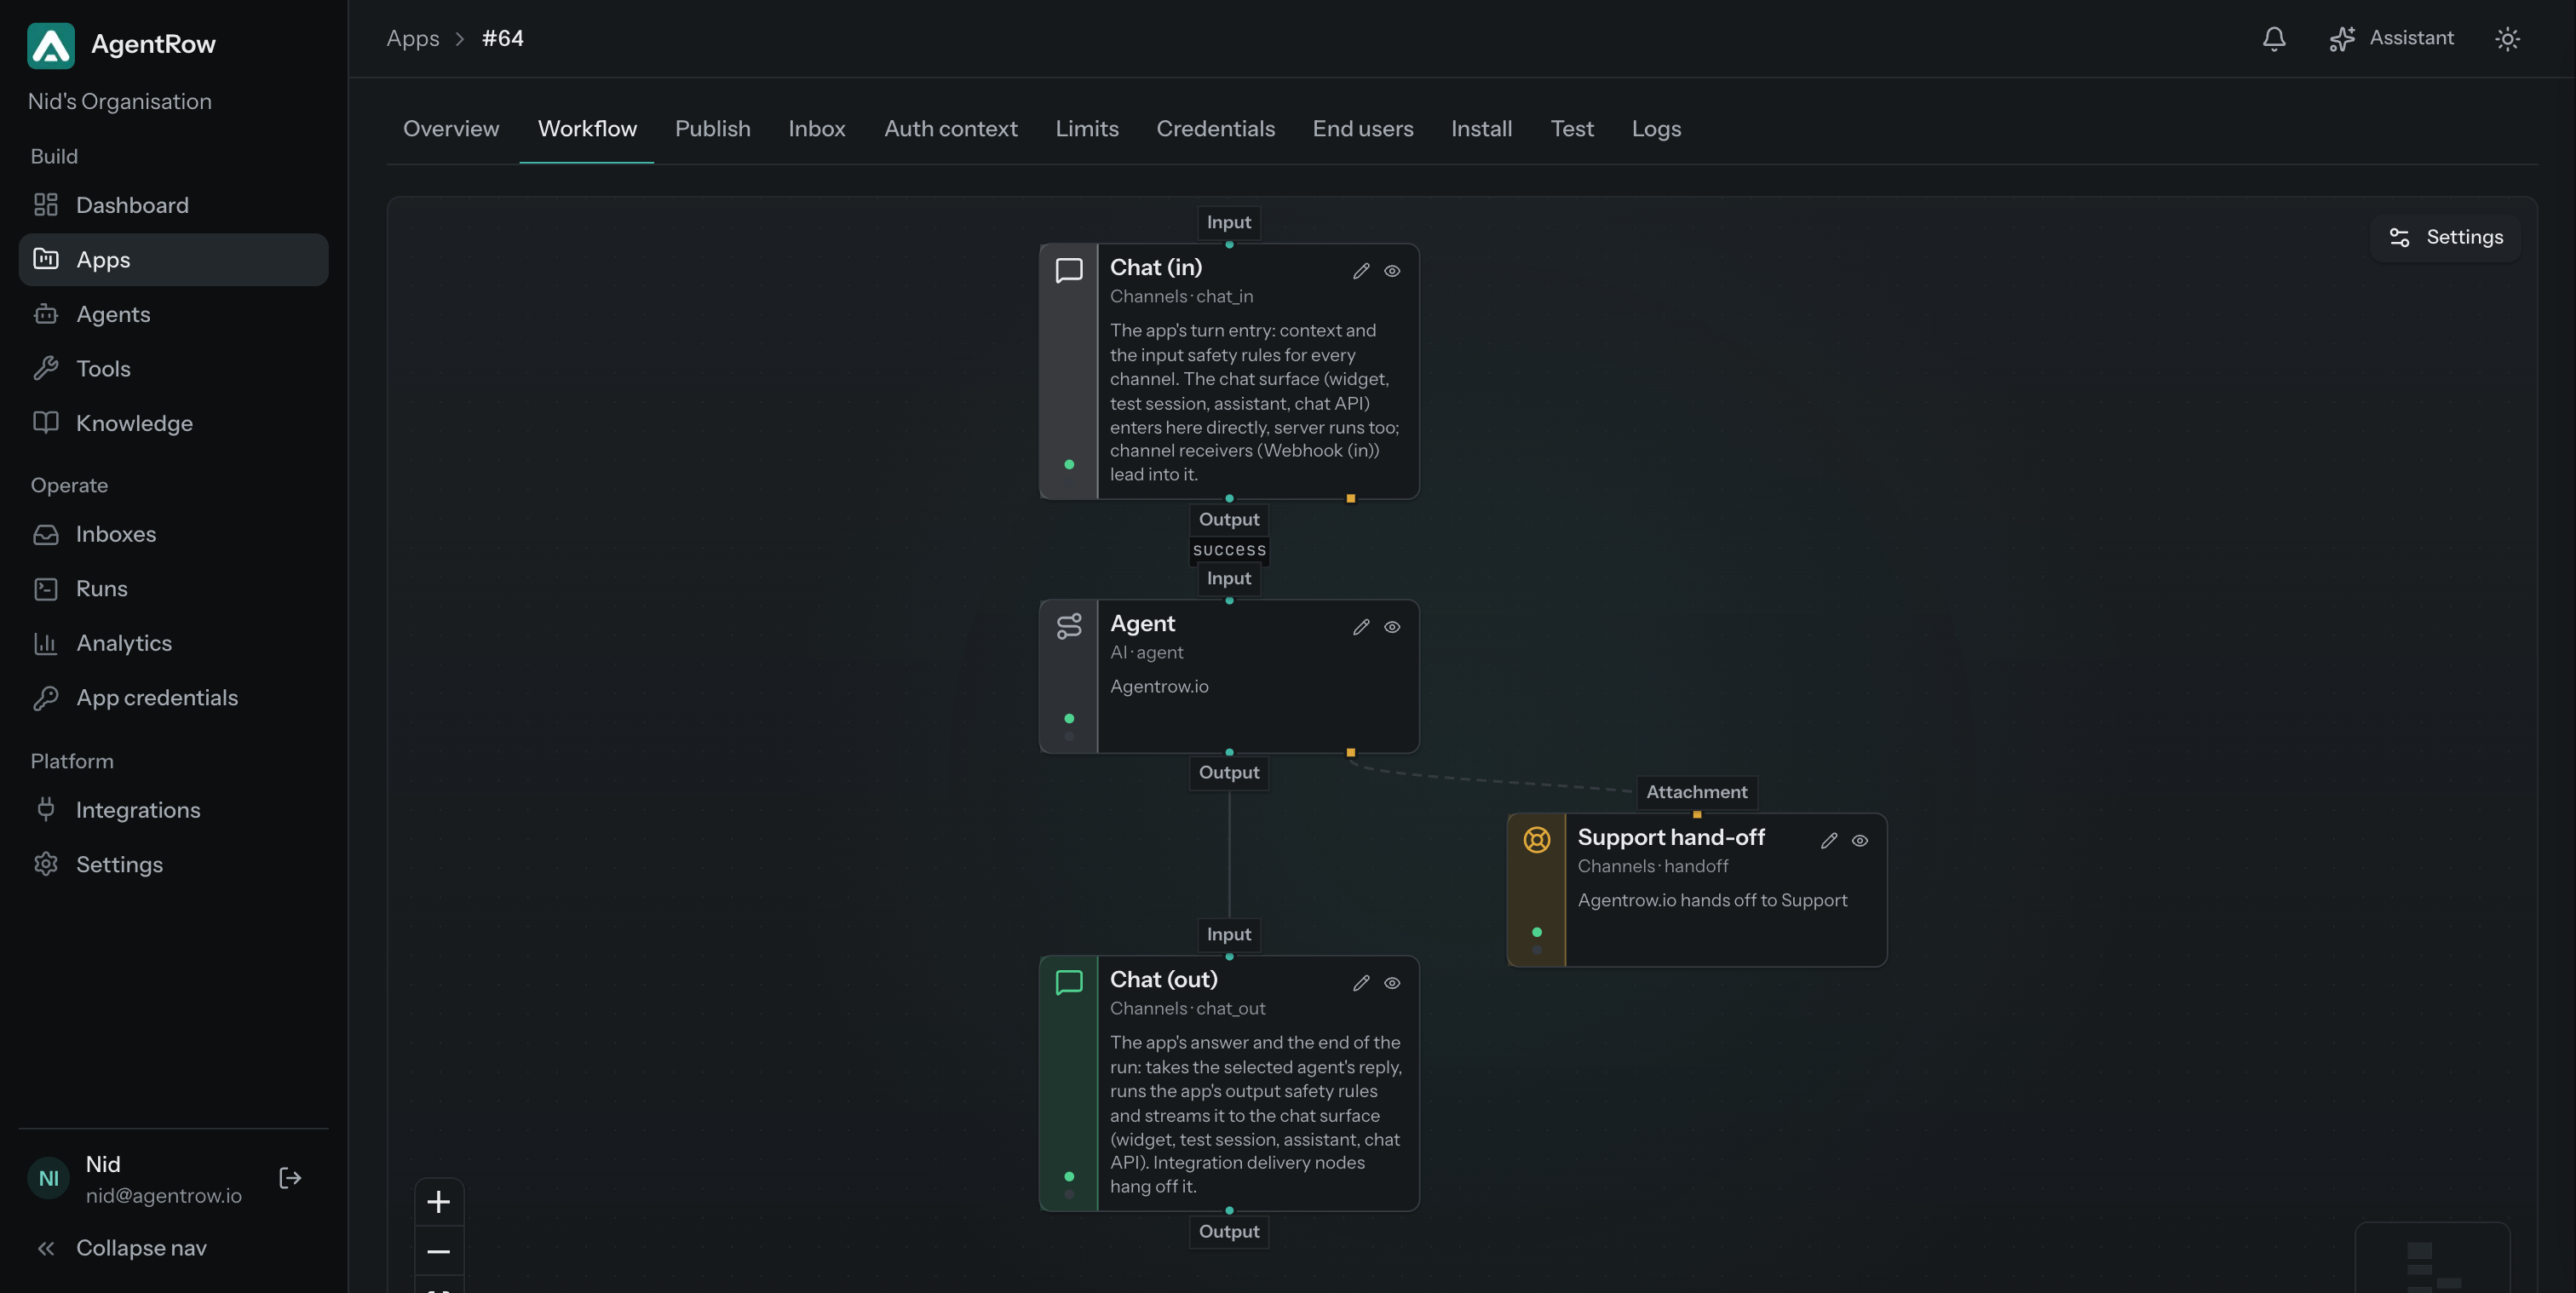
Task: Zoom out on the workflow canvas
Action: click(x=439, y=1251)
